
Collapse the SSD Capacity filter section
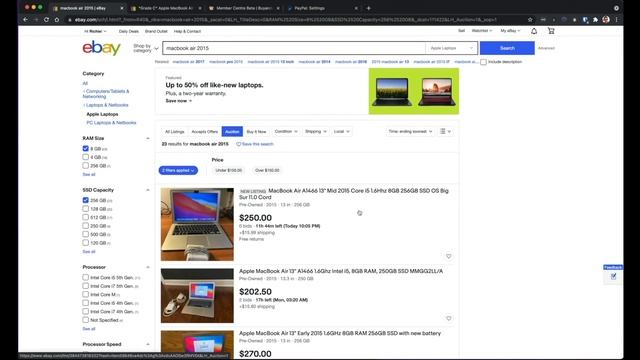(x=148, y=190)
